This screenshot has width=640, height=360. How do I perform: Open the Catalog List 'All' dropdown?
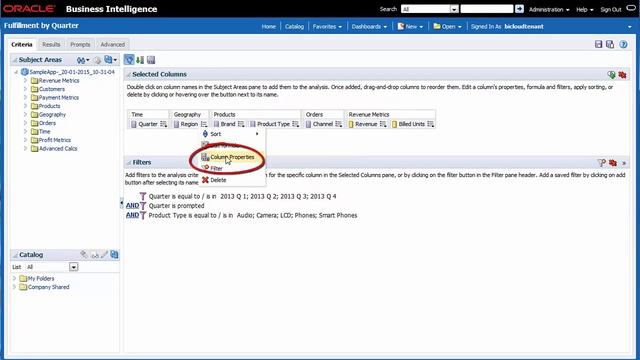(x=73, y=267)
